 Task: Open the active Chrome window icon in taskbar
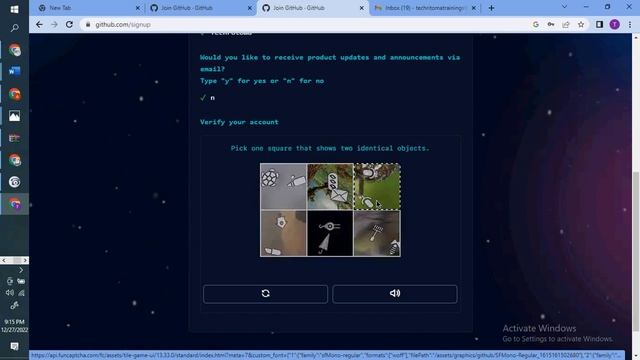coord(14,204)
